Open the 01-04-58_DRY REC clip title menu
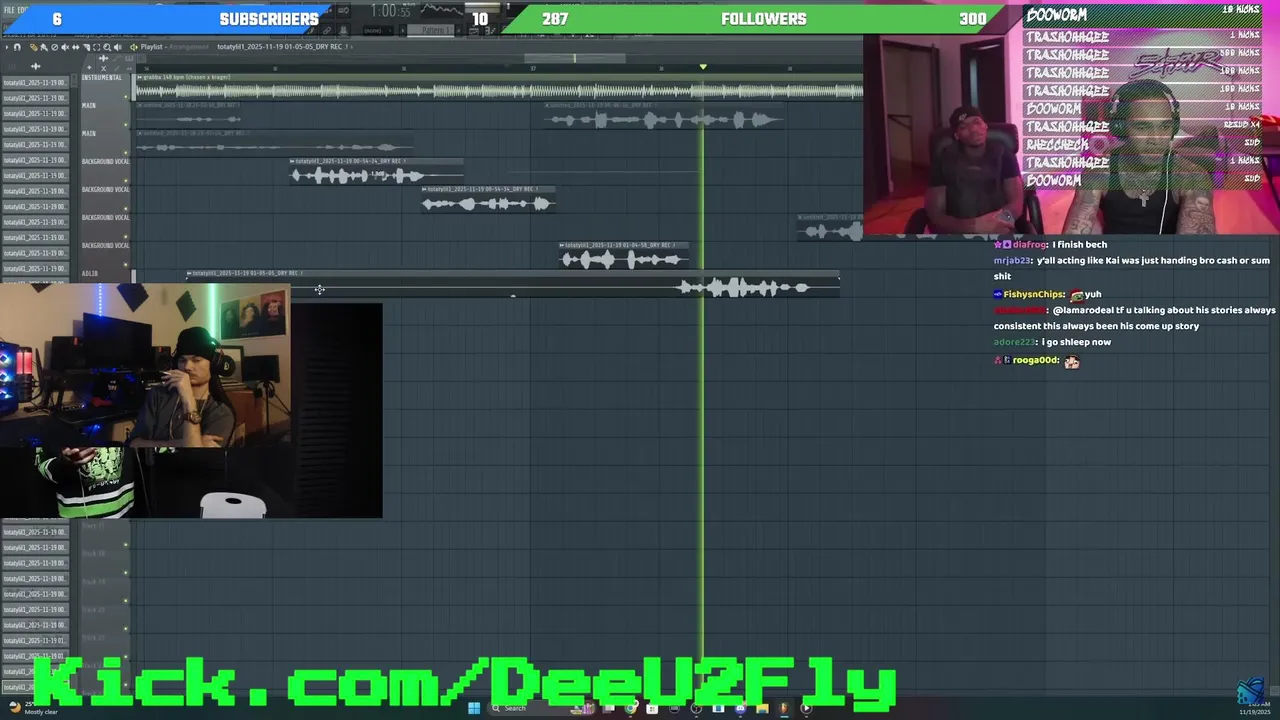Viewport: 1280px width, 720px height. [x=563, y=245]
